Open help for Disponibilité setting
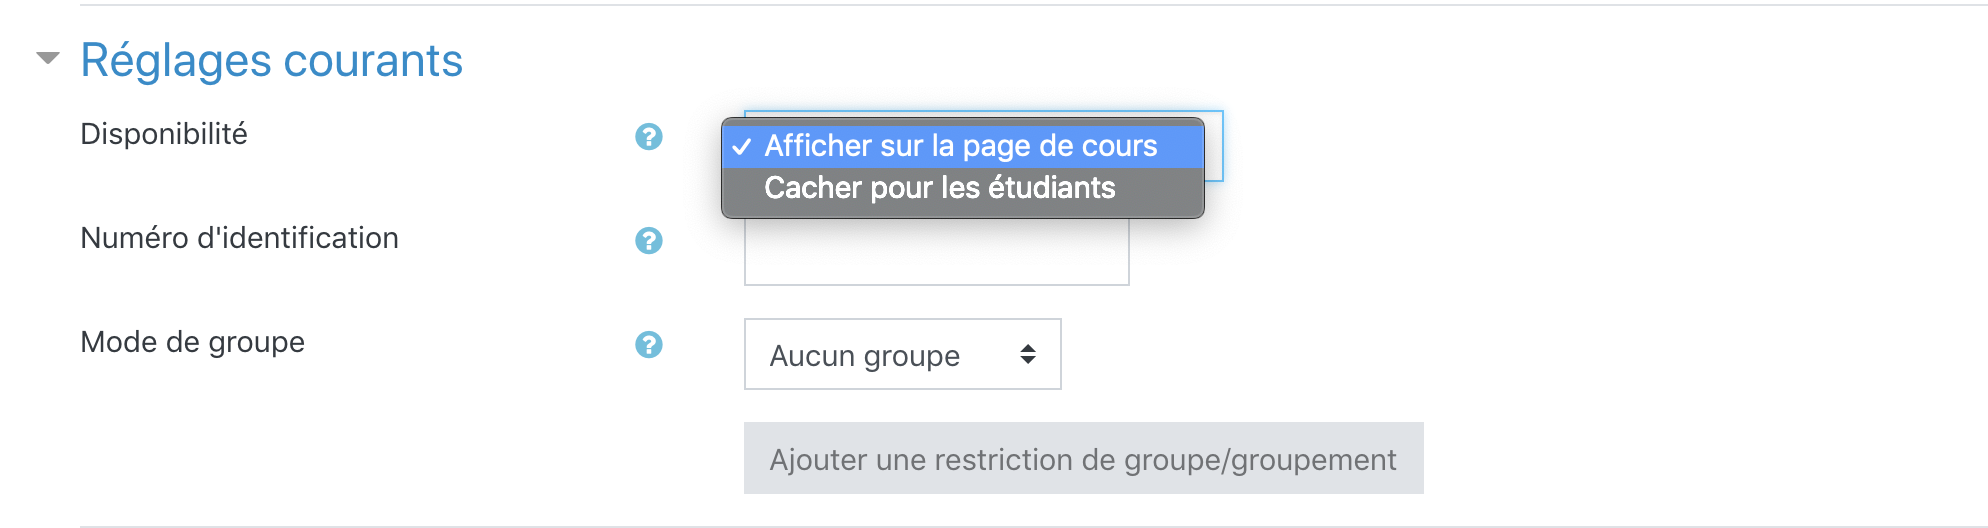The height and width of the screenshot is (528, 1988). [x=649, y=137]
